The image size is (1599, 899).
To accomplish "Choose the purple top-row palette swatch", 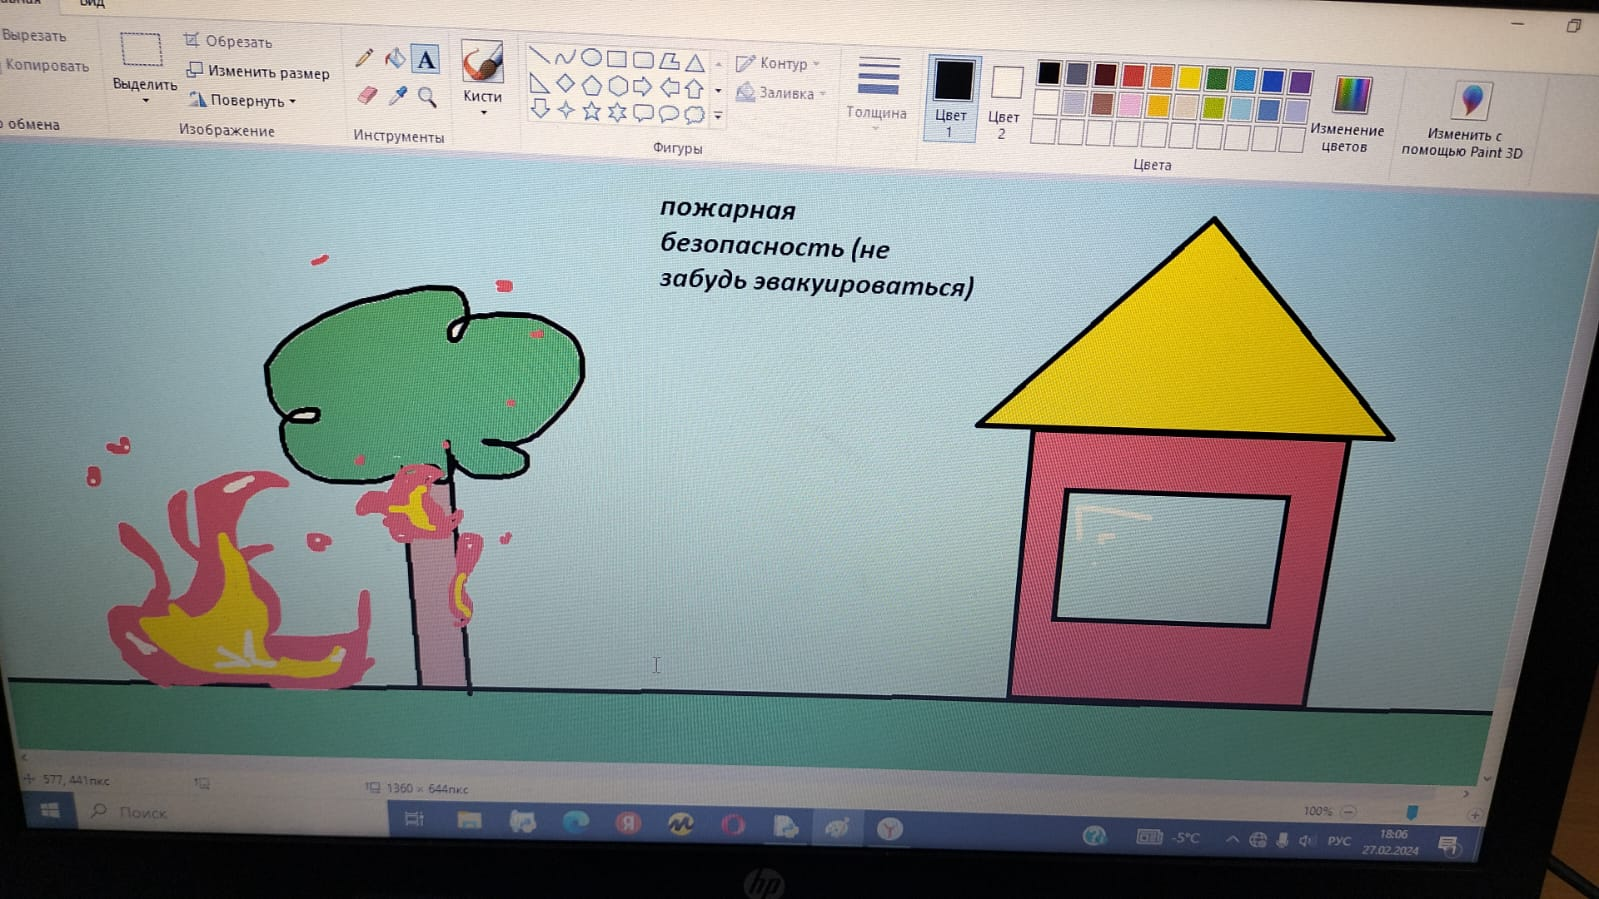I will coord(1300,81).
